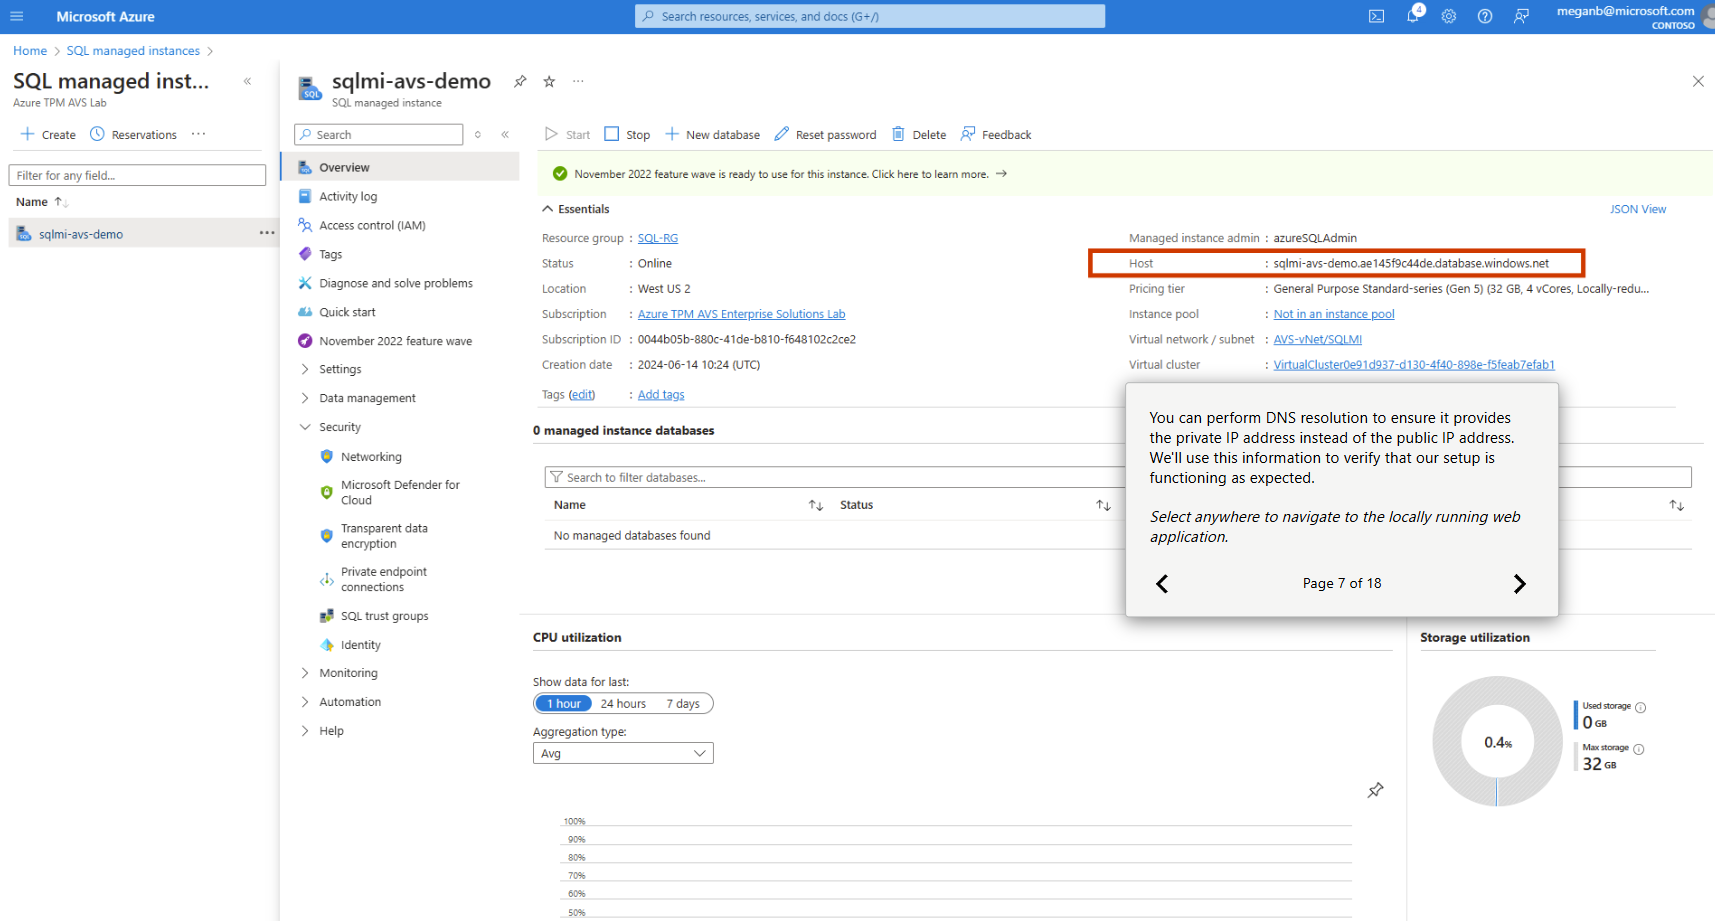Select 24 hours data range
This screenshot has width=1715, height=921.
pos(623,704)
